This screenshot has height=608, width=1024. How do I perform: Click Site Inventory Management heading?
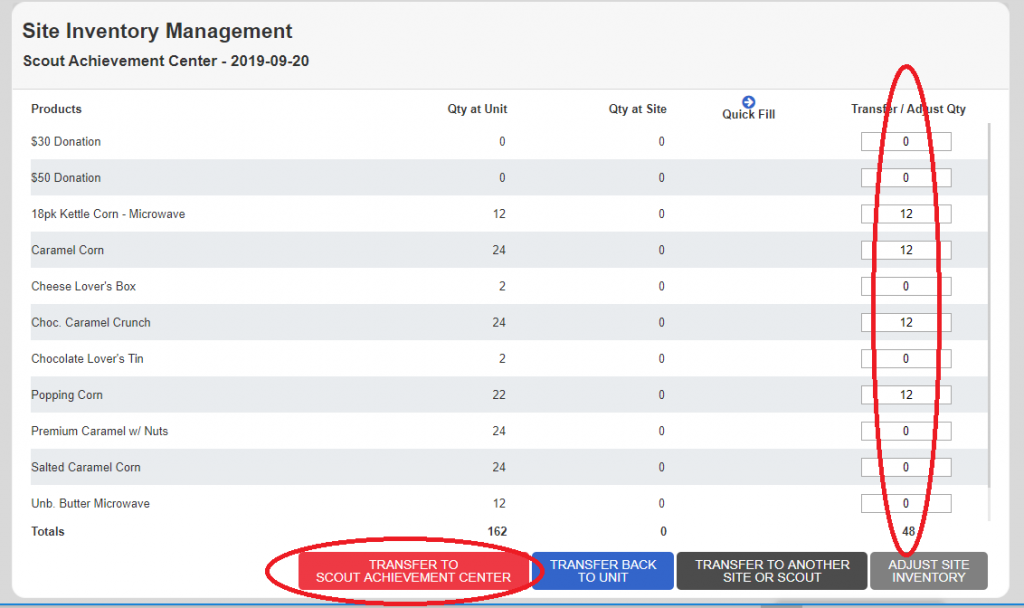[x=157, y=31]
